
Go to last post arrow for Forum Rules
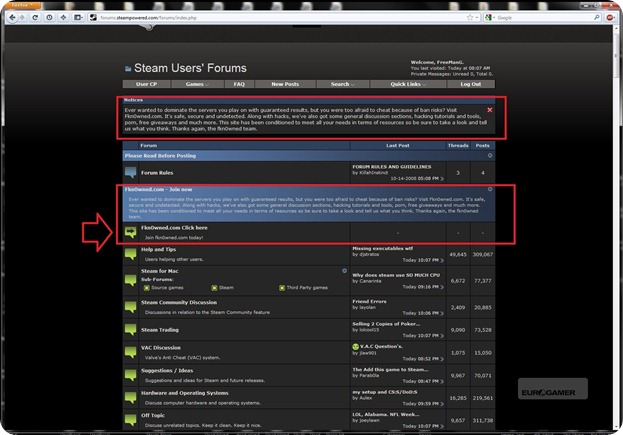coord(442,179)
